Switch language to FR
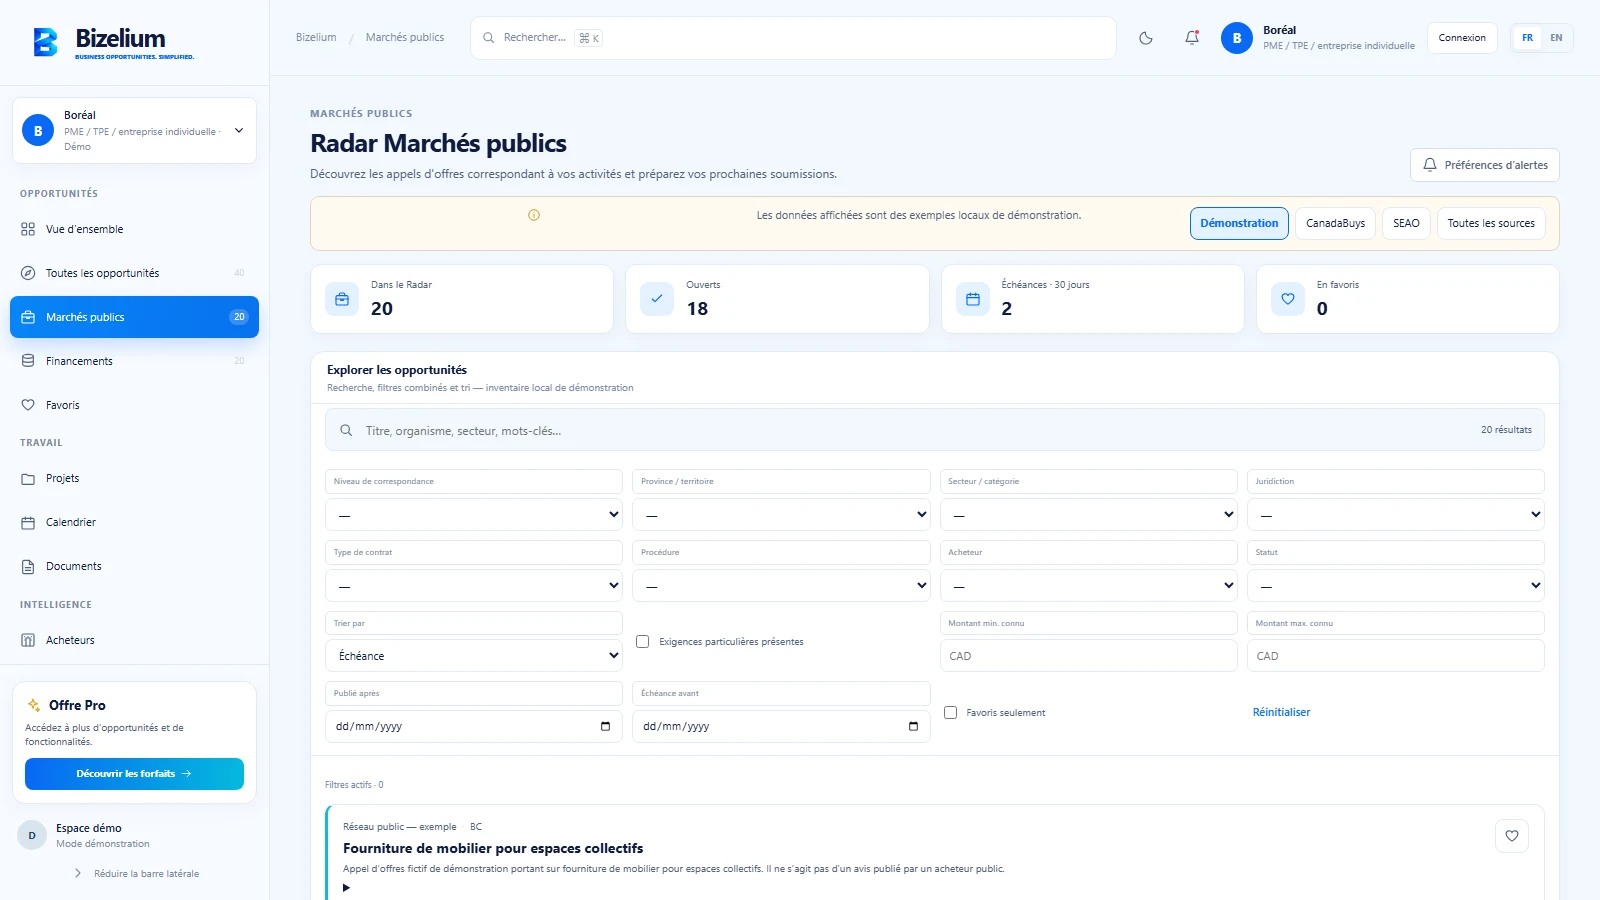This screenshot has height=900, width=1600. [1527, 38]
